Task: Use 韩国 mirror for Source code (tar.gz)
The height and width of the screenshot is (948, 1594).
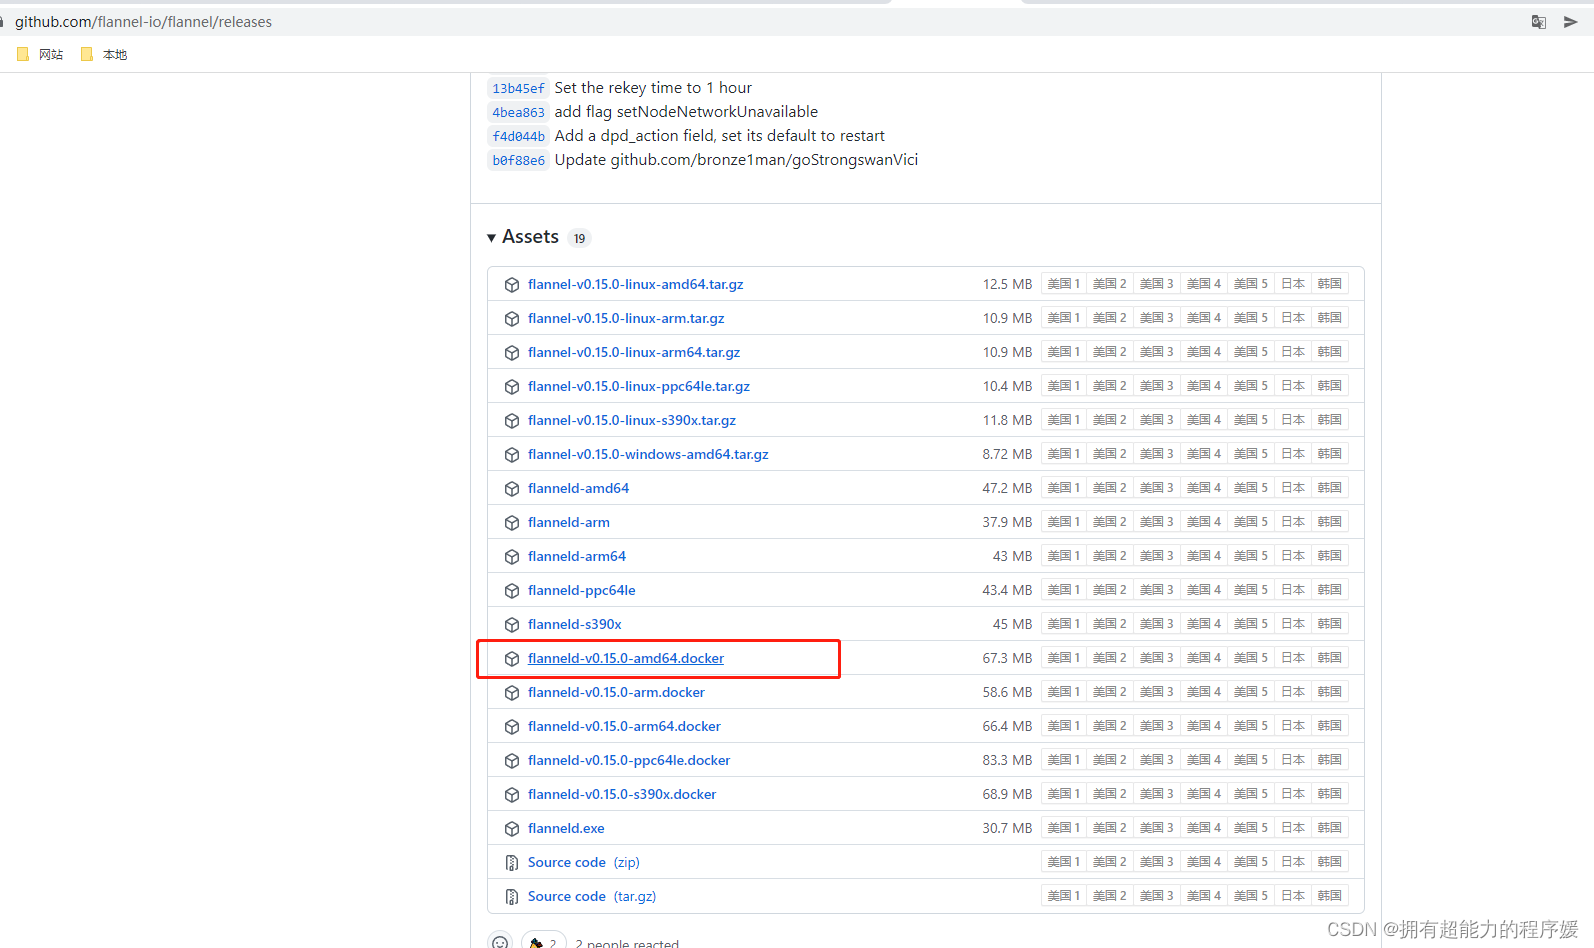Action: pyautogui.click(x=1330, y=896)
